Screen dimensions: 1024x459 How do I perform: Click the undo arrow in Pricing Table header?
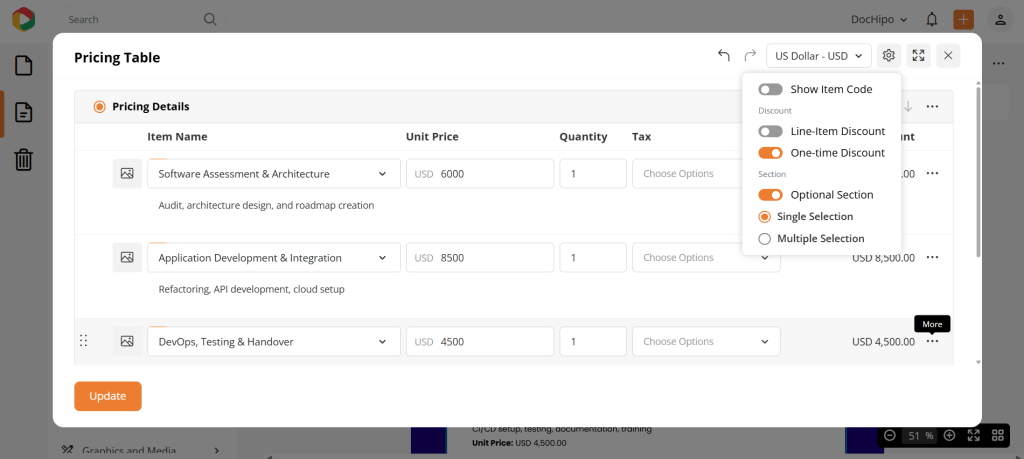(724, 55)
